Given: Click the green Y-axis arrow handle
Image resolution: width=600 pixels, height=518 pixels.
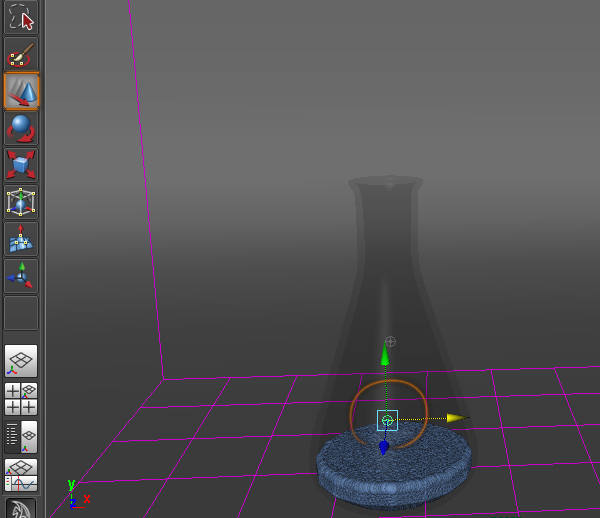Looking at the screenshot, I should [x=385, y=354].
